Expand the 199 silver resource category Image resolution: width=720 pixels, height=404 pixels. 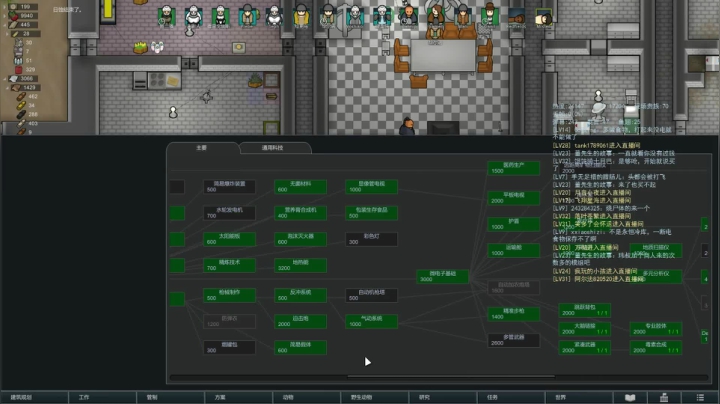click(x=5, y=7)
